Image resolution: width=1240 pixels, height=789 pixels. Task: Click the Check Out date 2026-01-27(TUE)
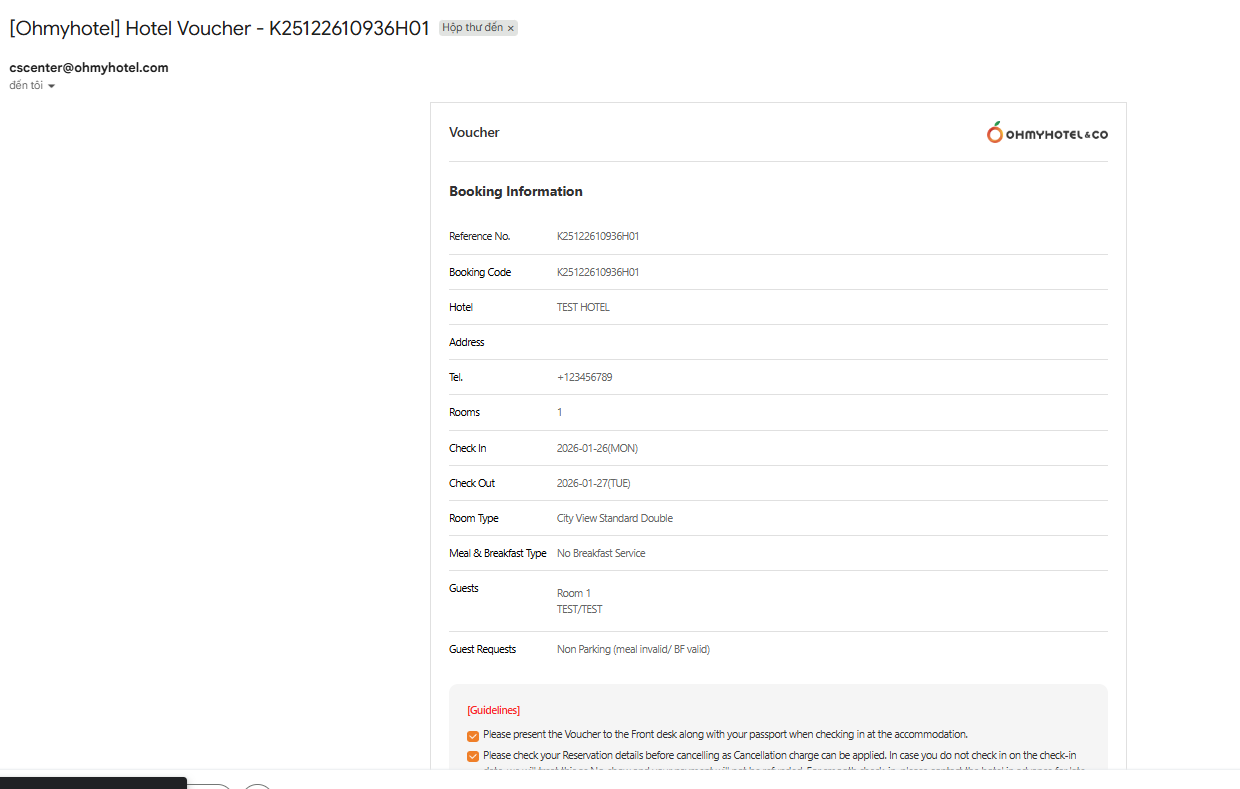(x=593, y=483)
